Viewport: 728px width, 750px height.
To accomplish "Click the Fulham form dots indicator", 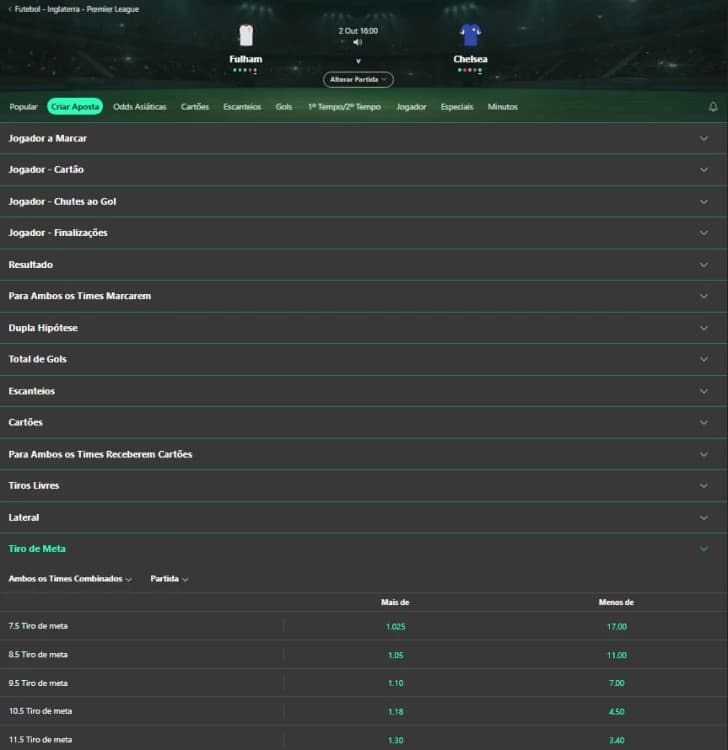I will click(x=245, y=70).
